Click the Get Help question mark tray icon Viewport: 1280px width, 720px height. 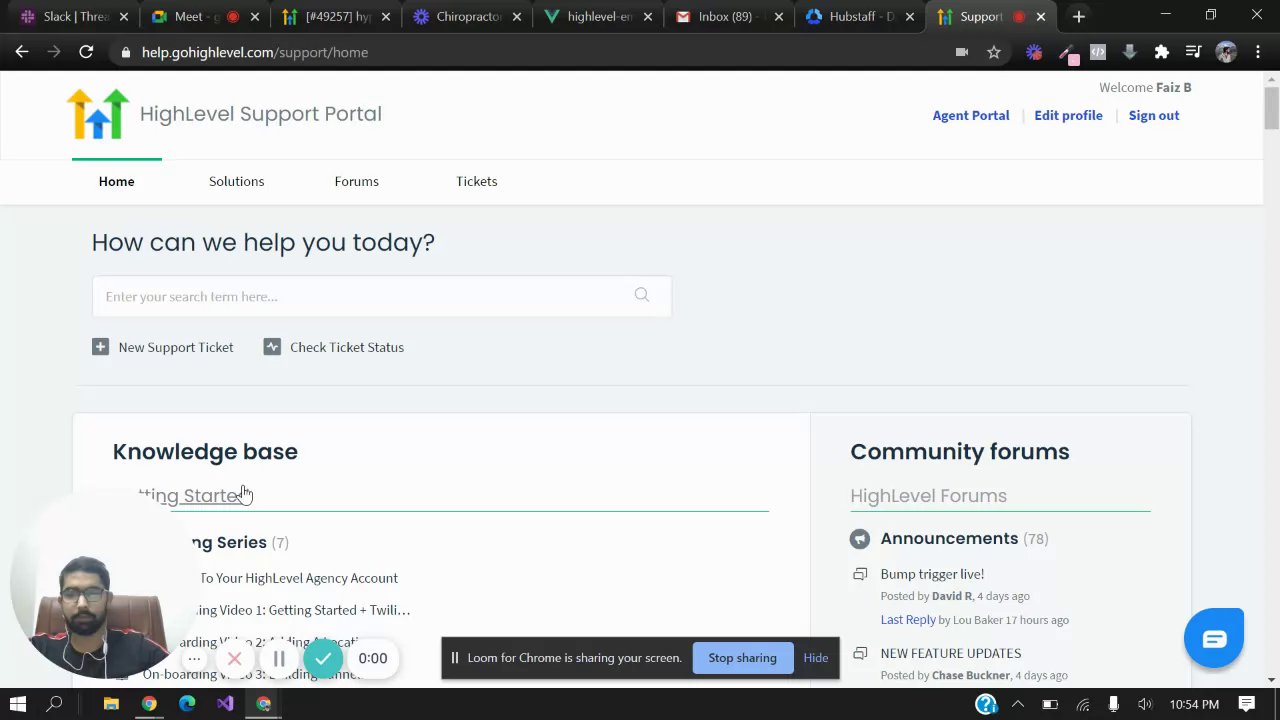[986, 704]
